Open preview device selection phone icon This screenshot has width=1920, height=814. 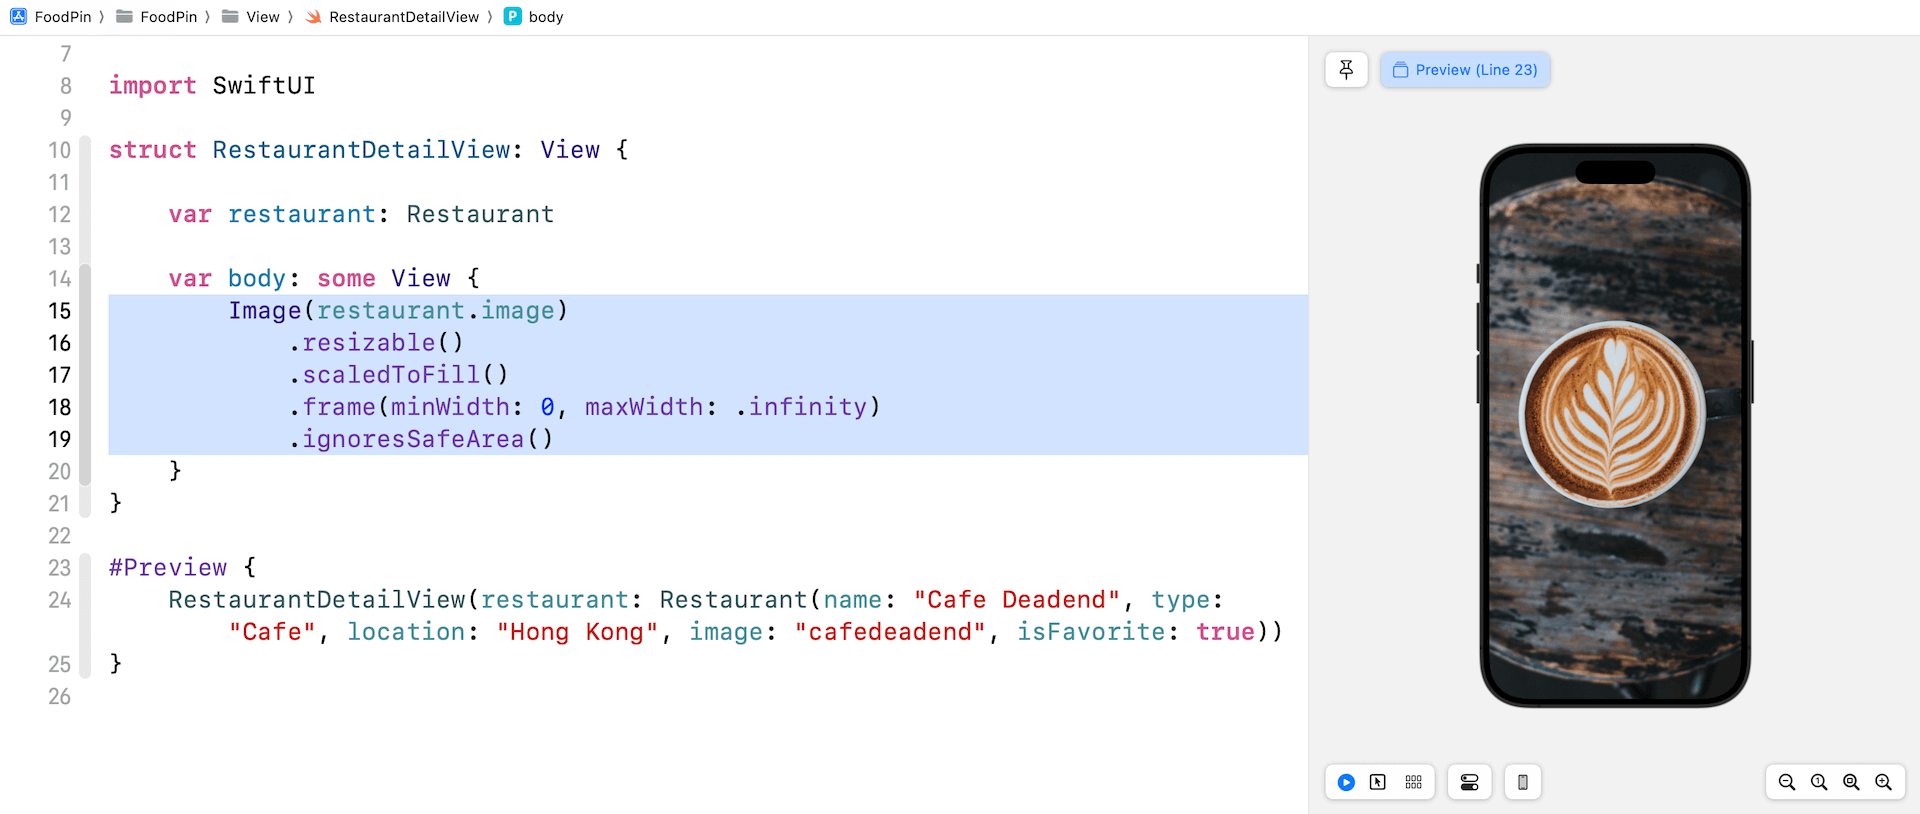click(x=1522, y=782)
